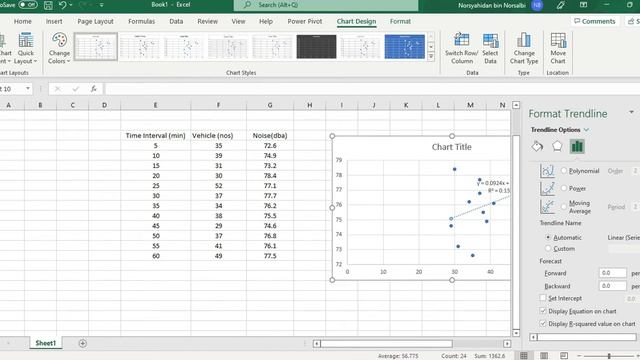
Task: Select column G header
Action: pyautogui.click(x=270, y=105)
